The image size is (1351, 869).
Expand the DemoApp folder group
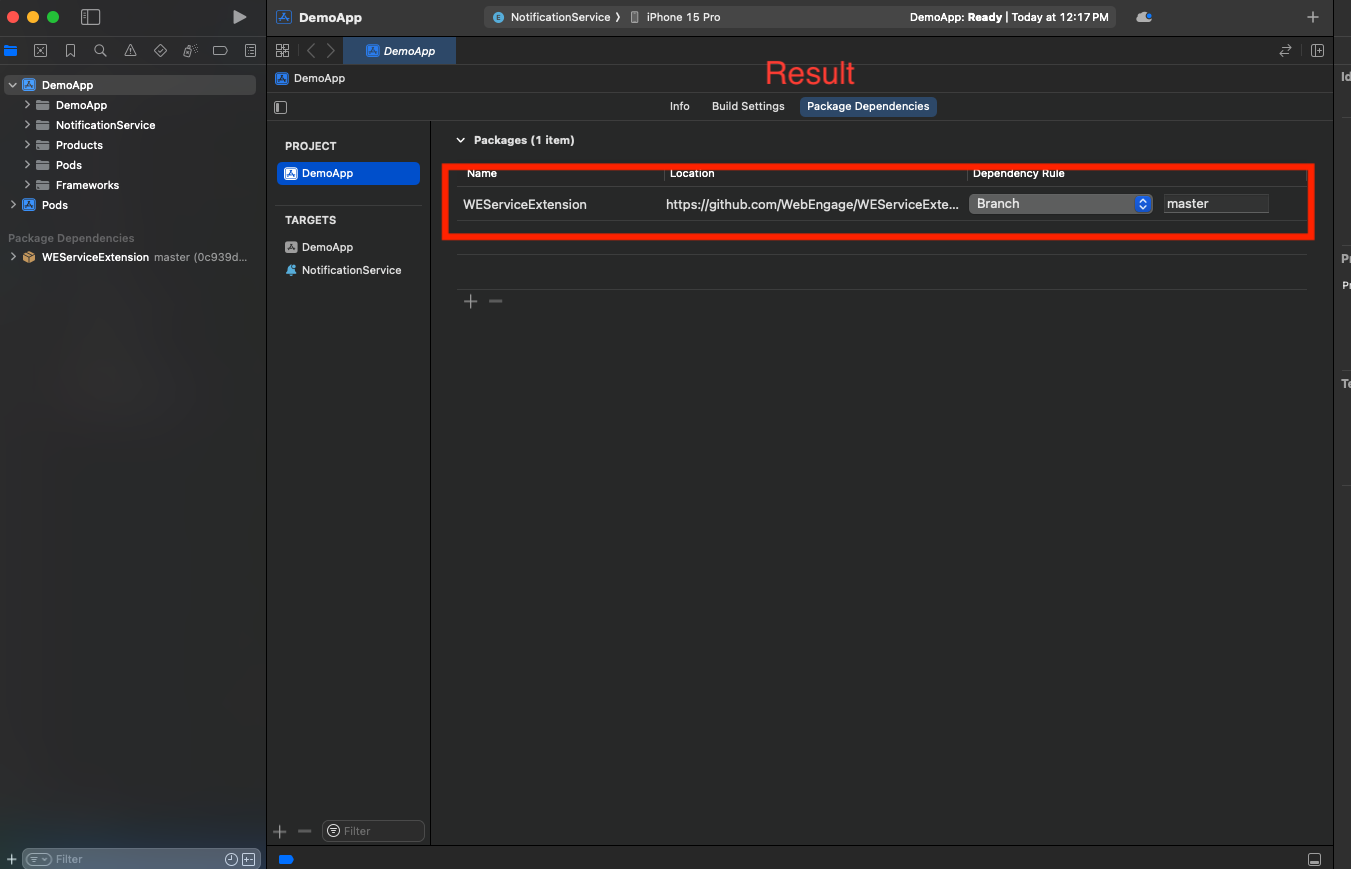pyautogui.click(x=28, y=105)
